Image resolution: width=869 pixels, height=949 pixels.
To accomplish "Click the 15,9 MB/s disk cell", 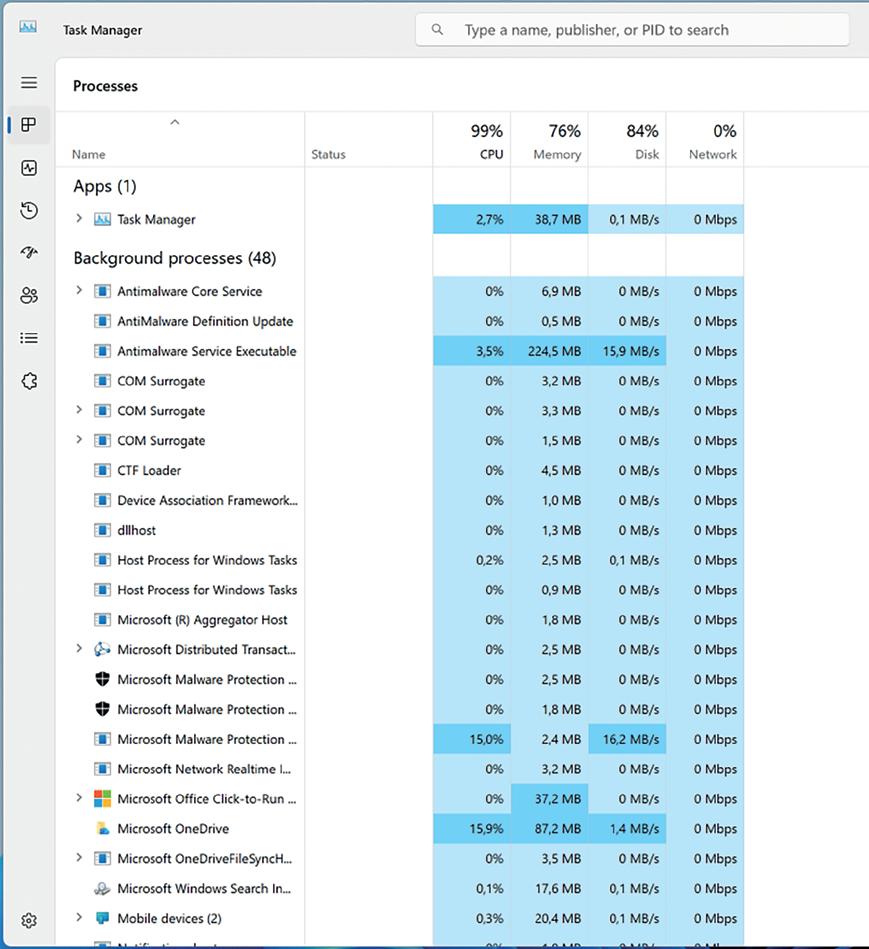I will point(628,351).
